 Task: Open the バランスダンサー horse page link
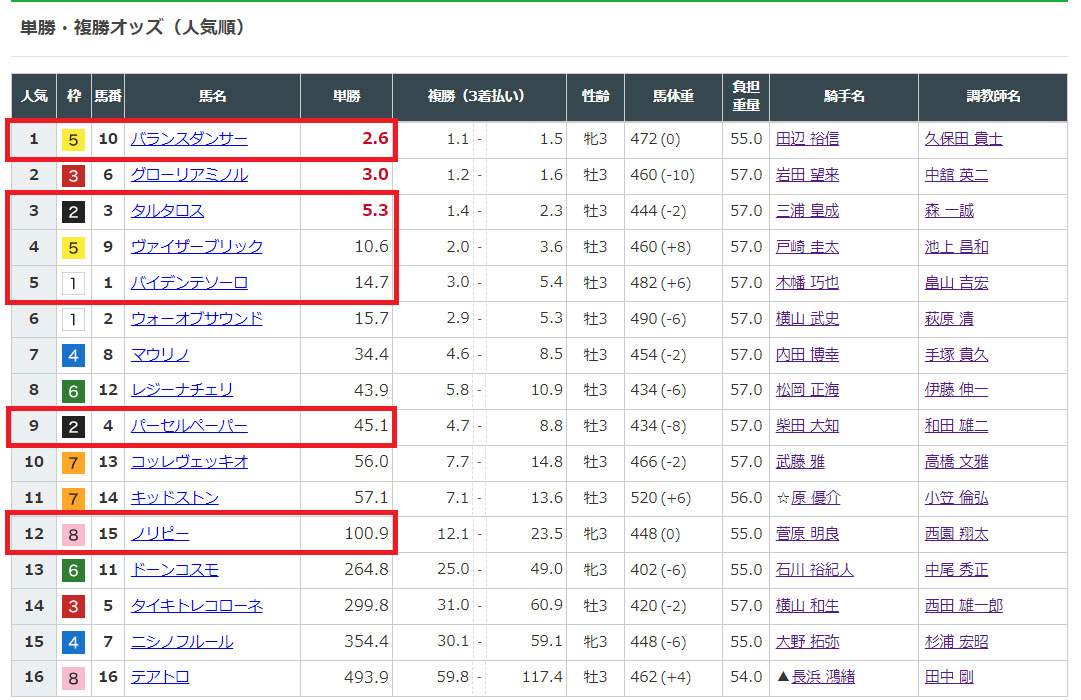pyautogui.click(x=189, y=139)
